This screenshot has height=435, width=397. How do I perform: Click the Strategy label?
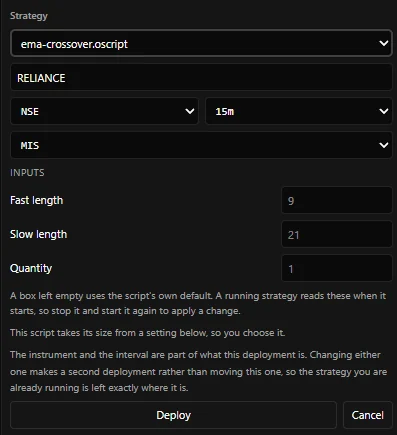point(29,16)
